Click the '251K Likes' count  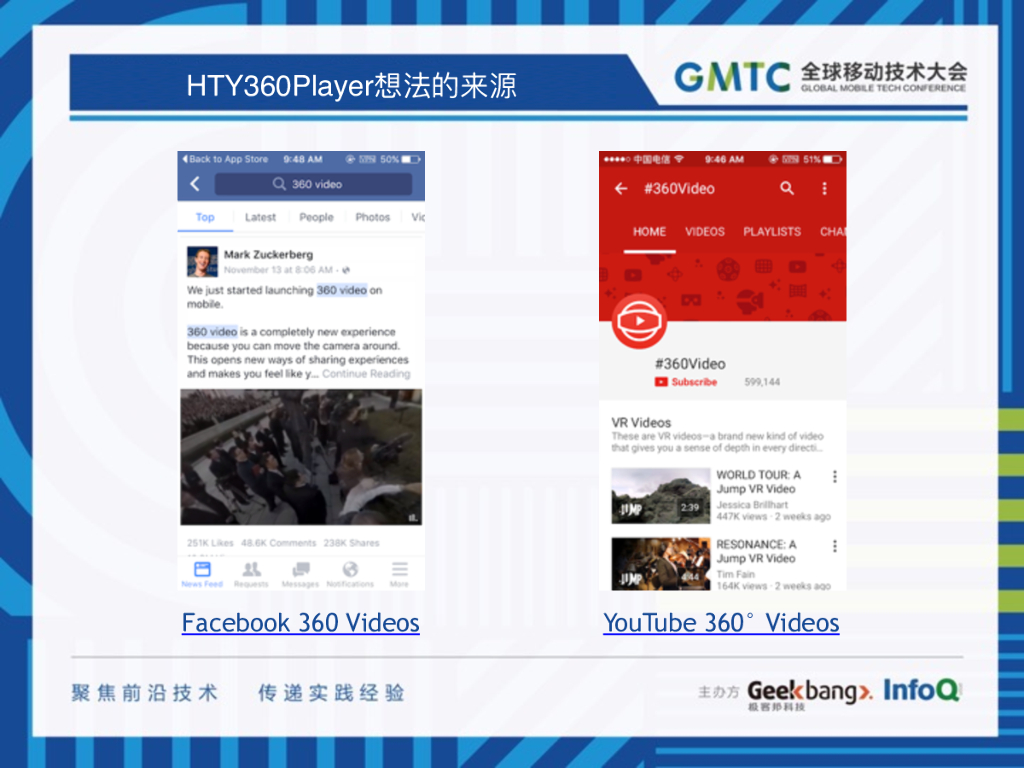pyautogui.click(x=210, y=543)
